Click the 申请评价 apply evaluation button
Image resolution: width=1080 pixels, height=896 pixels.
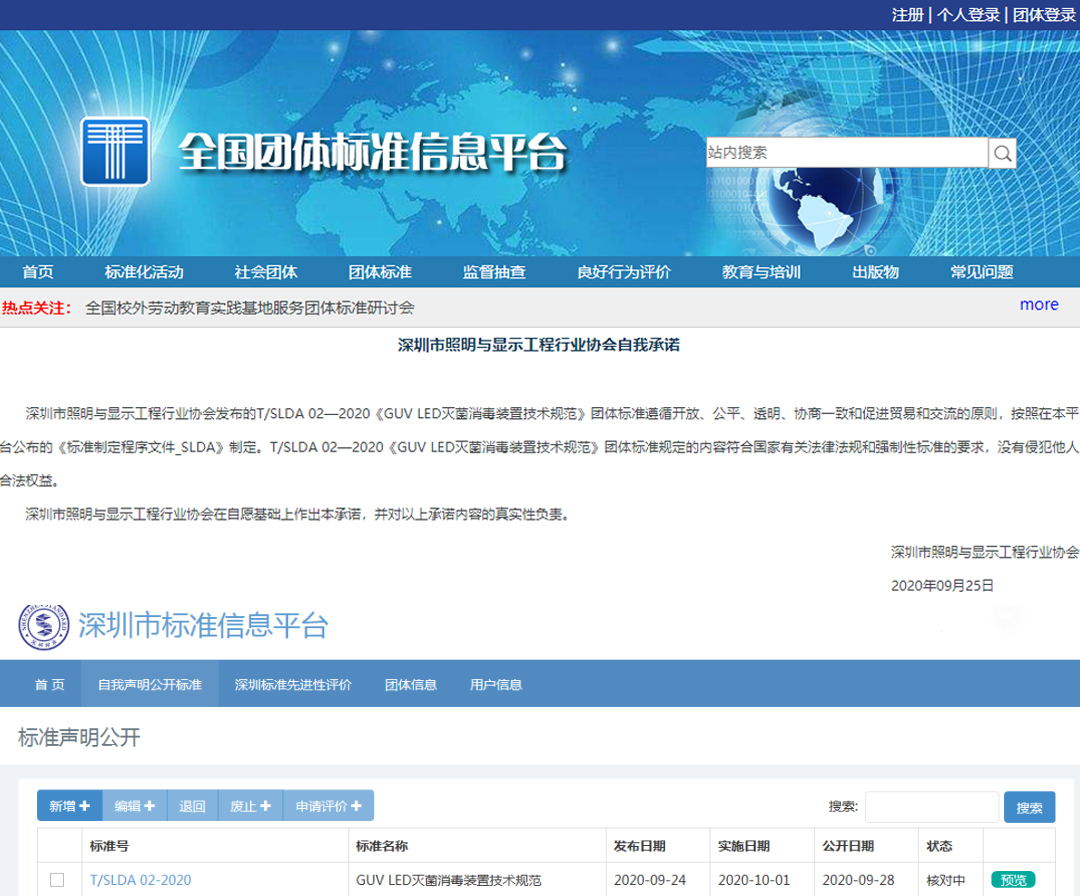pos(328,806)
